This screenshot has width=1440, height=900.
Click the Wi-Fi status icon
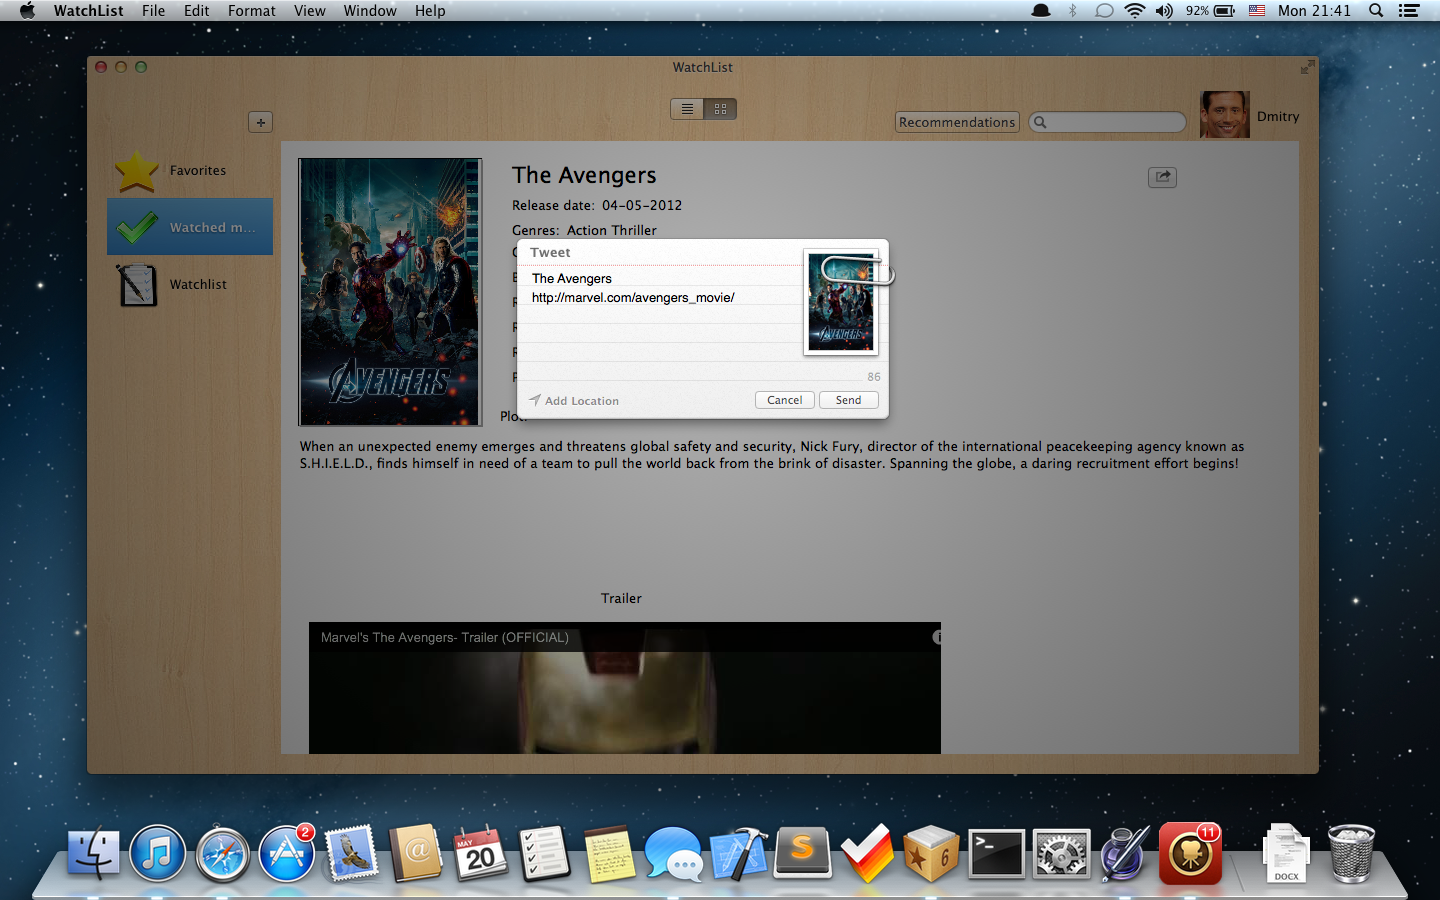coord(1134,11)
